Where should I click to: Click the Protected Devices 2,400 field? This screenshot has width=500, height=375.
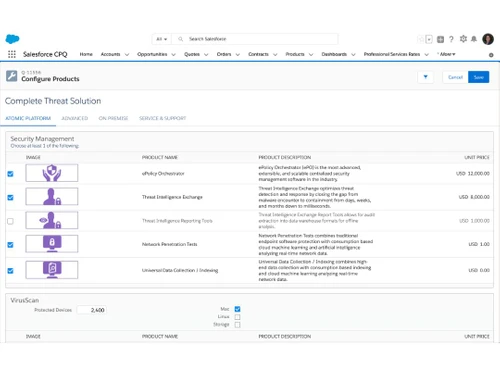pos(92,310)
